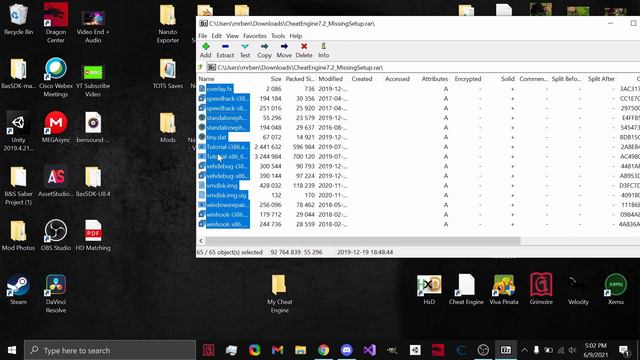Select the TOTS Saves folder icon
The height and width of the screenshot is (360, 640).
[x=168, y=73]
